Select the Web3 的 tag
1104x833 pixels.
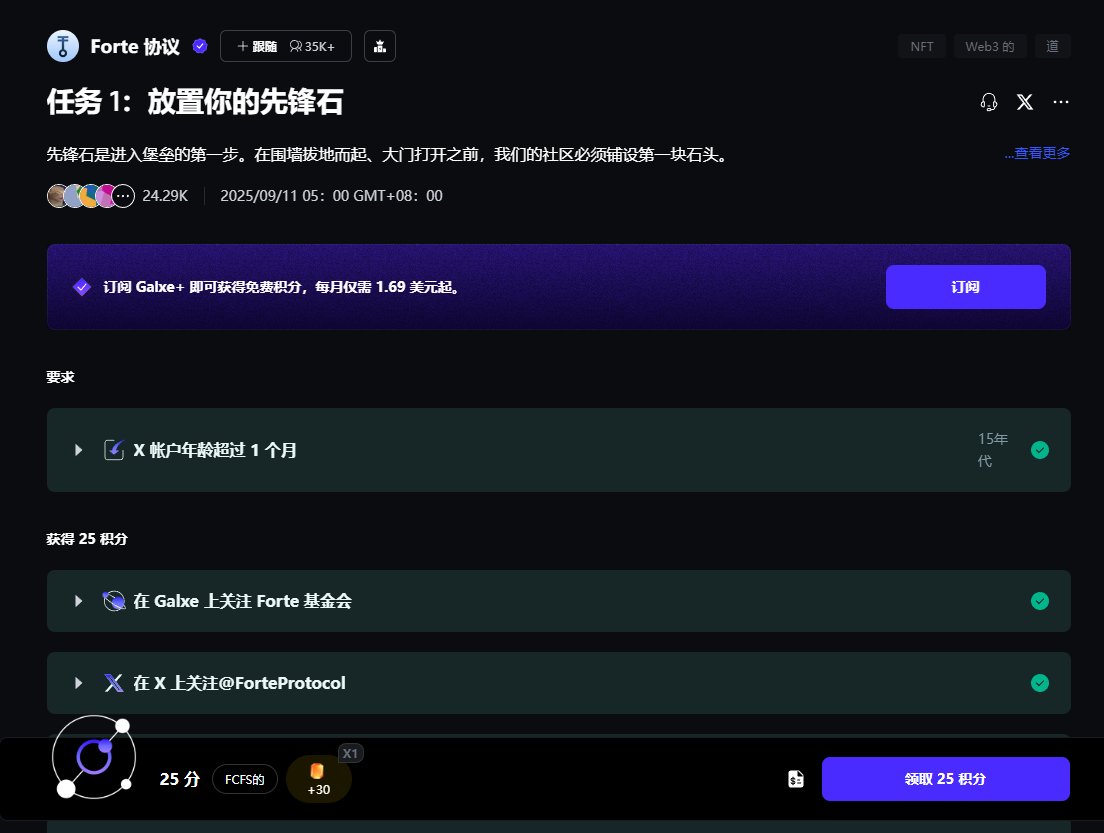click(x=990, y=46)
